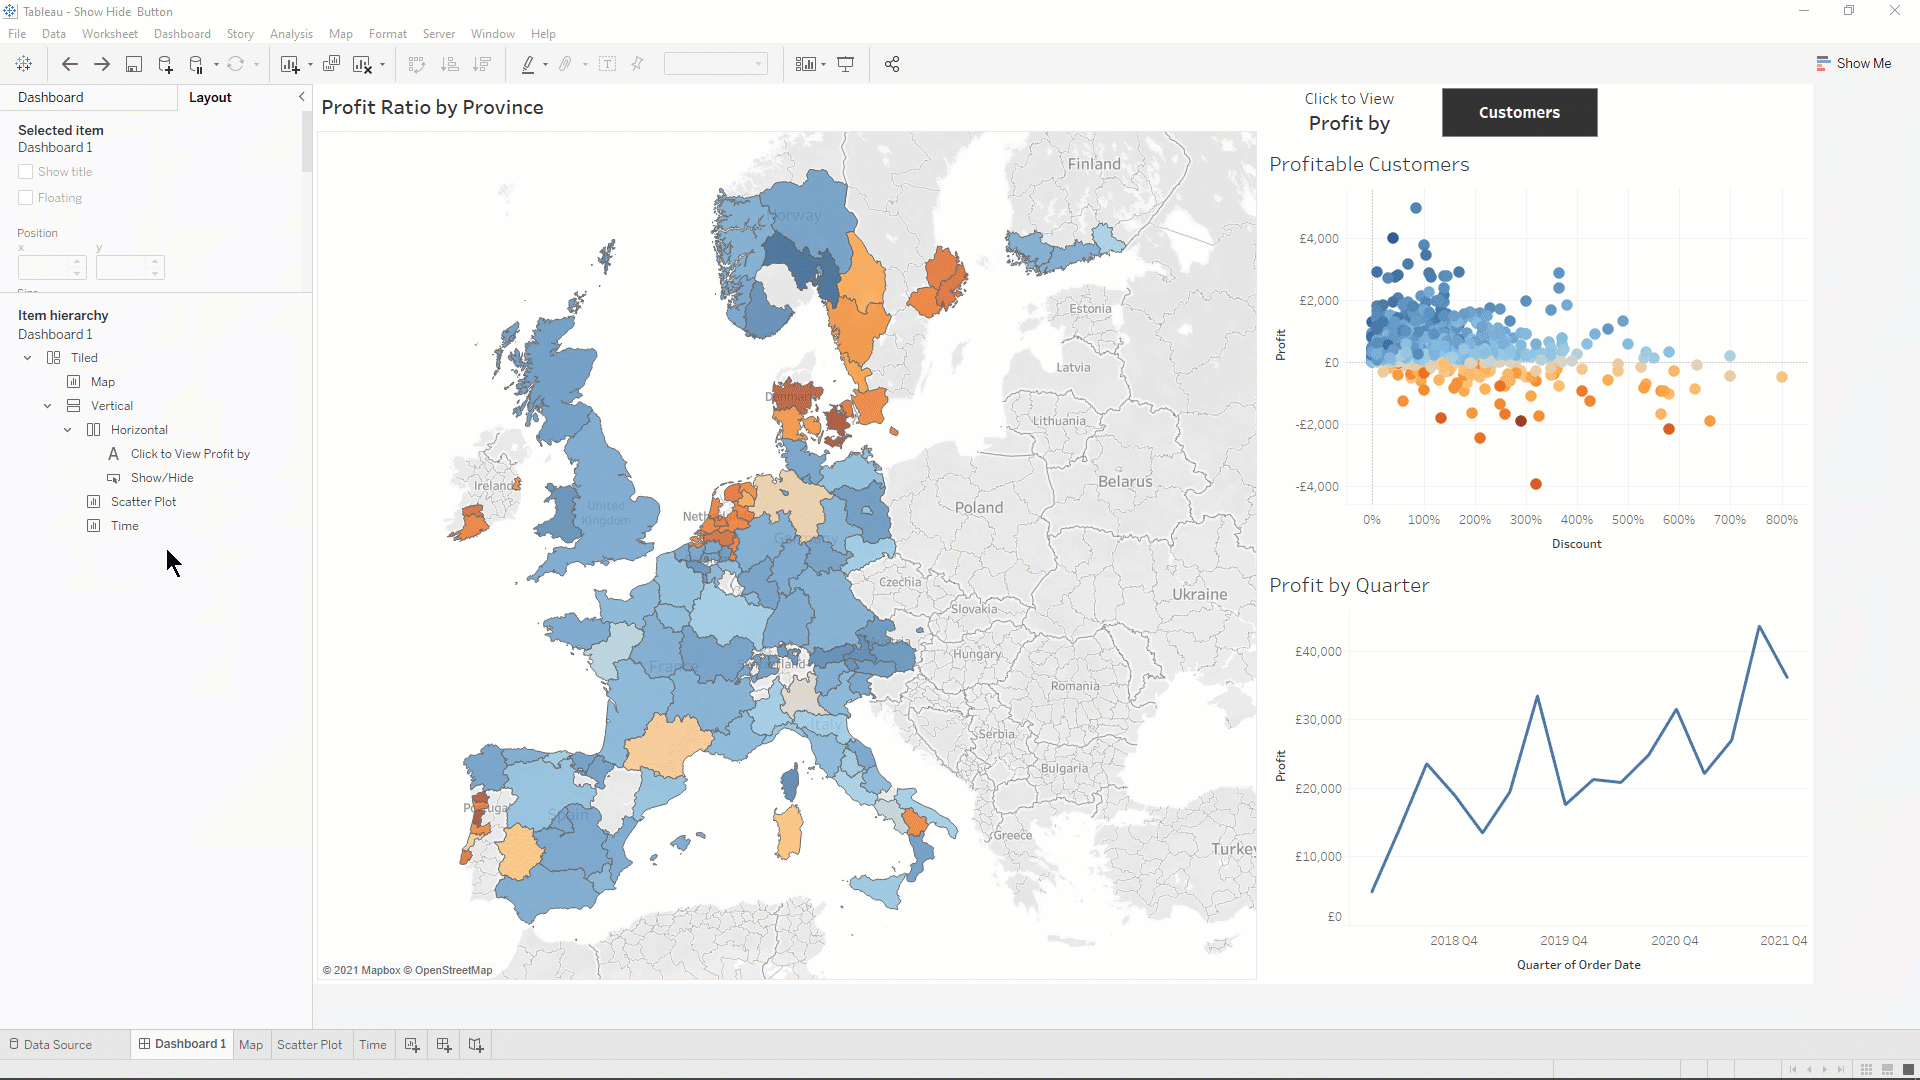Switch to the Layout pane tab
Viewport: 1920px width, 1080px height.
[210, 97]
